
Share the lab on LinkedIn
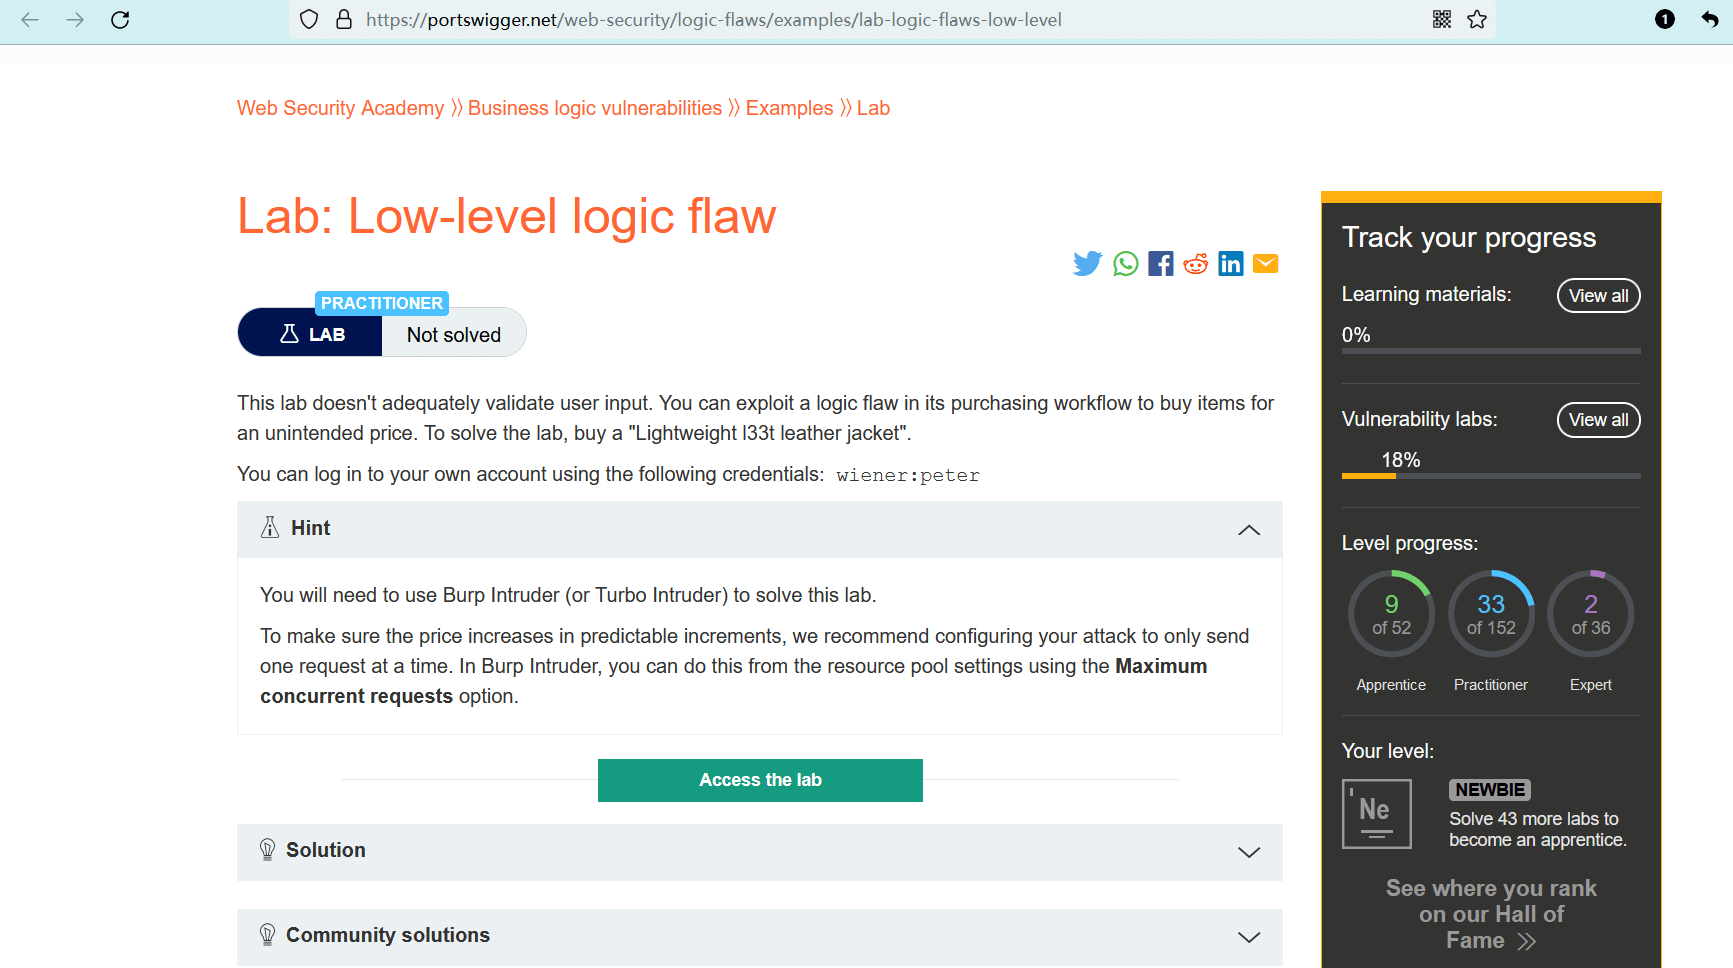pyautogui.click(x=1231, y=263)
